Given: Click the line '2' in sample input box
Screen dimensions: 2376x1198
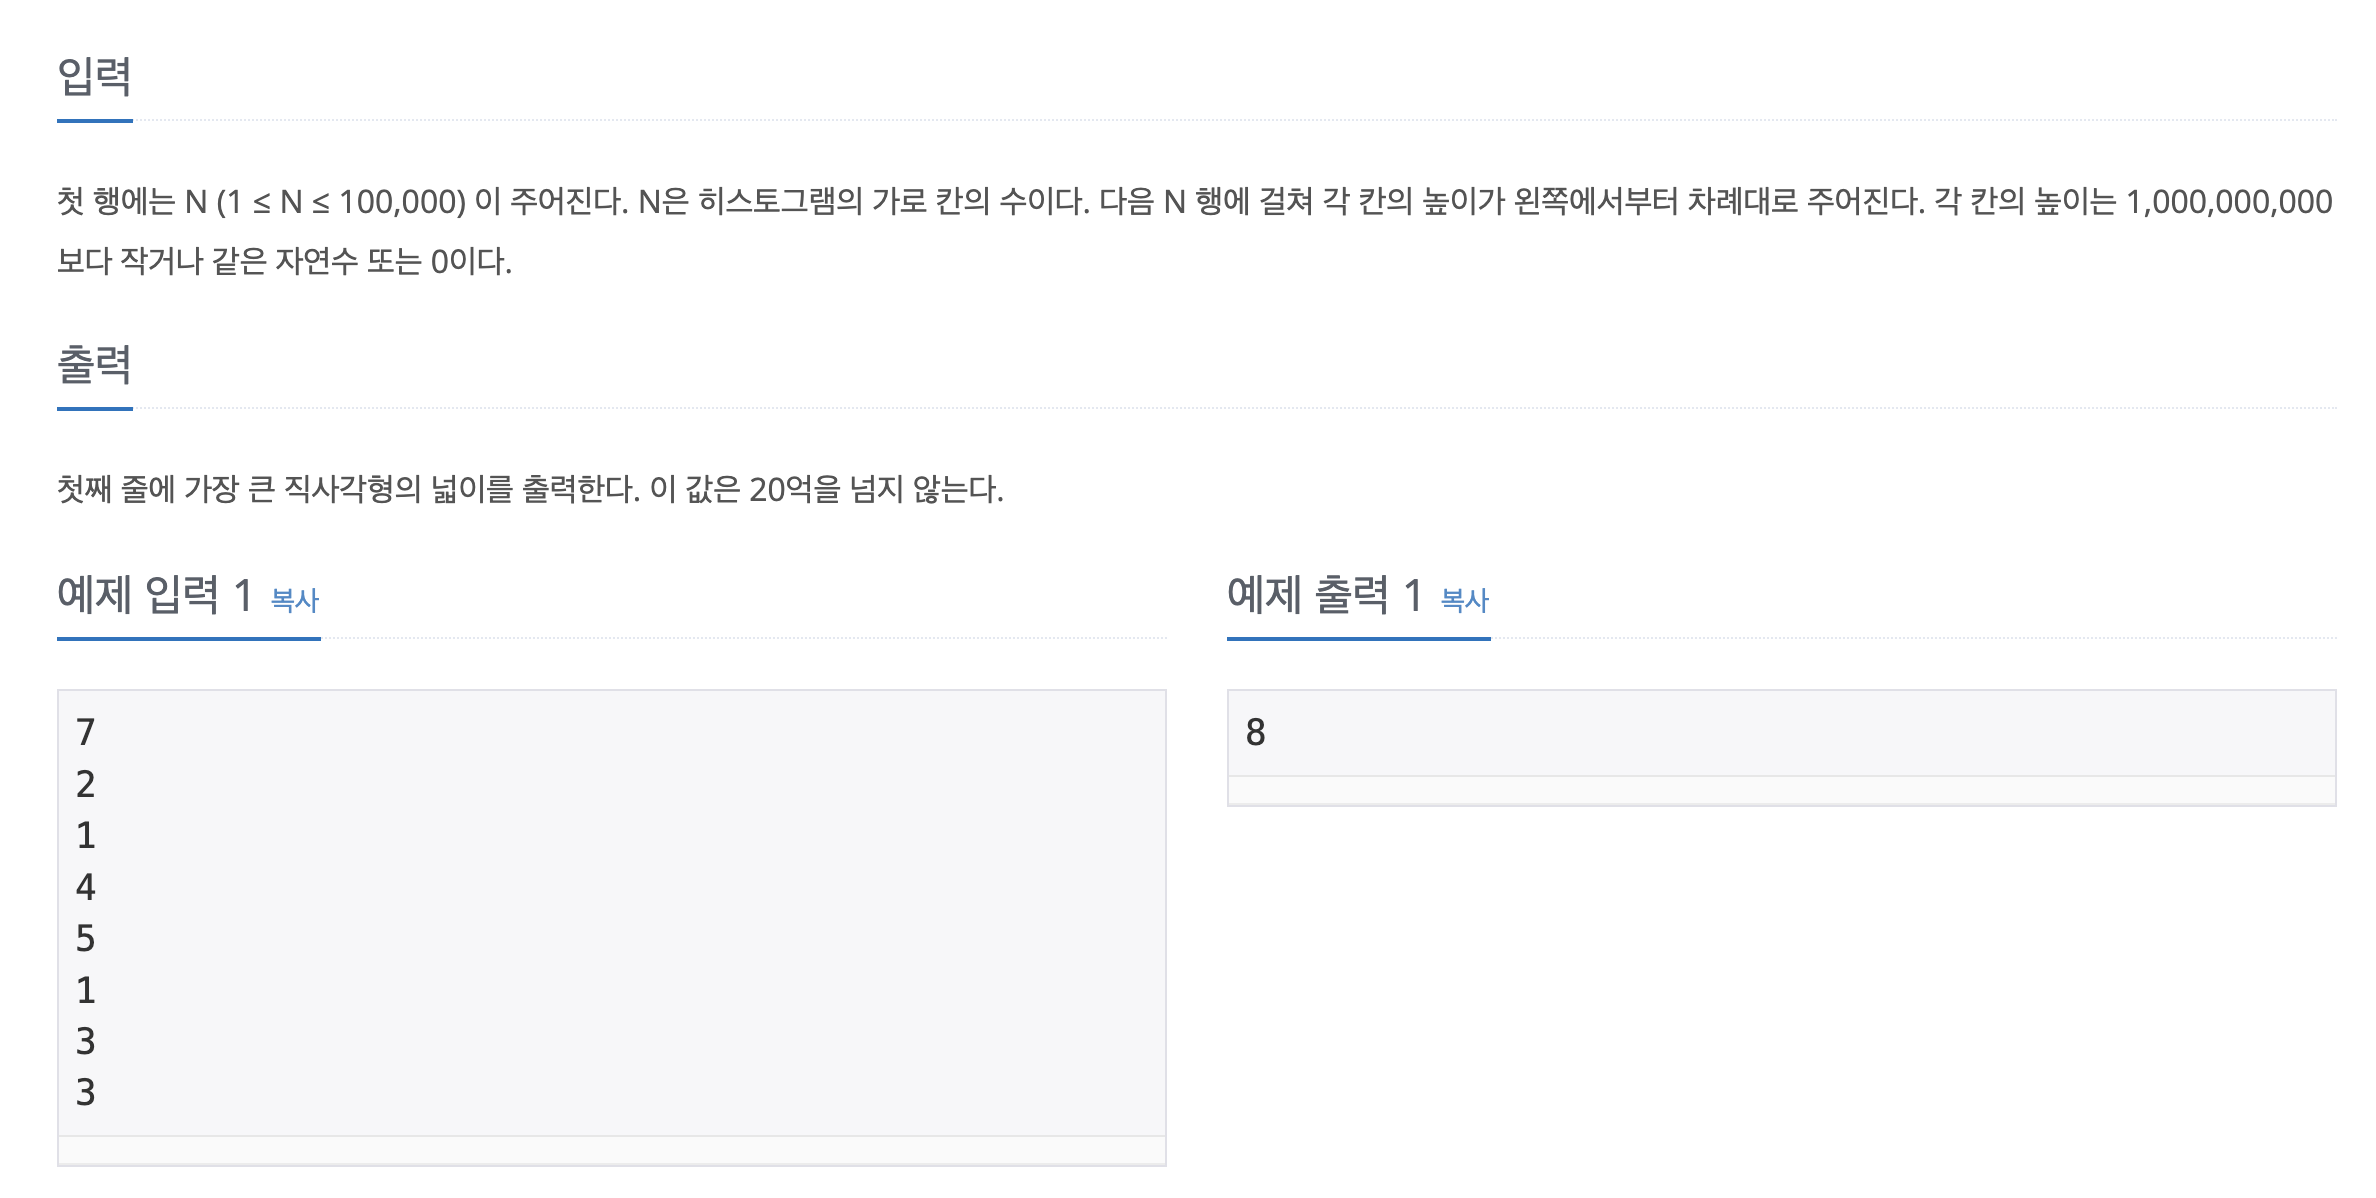Looking at the screenshot, I should pyautogui.click(x=86, y=784).
